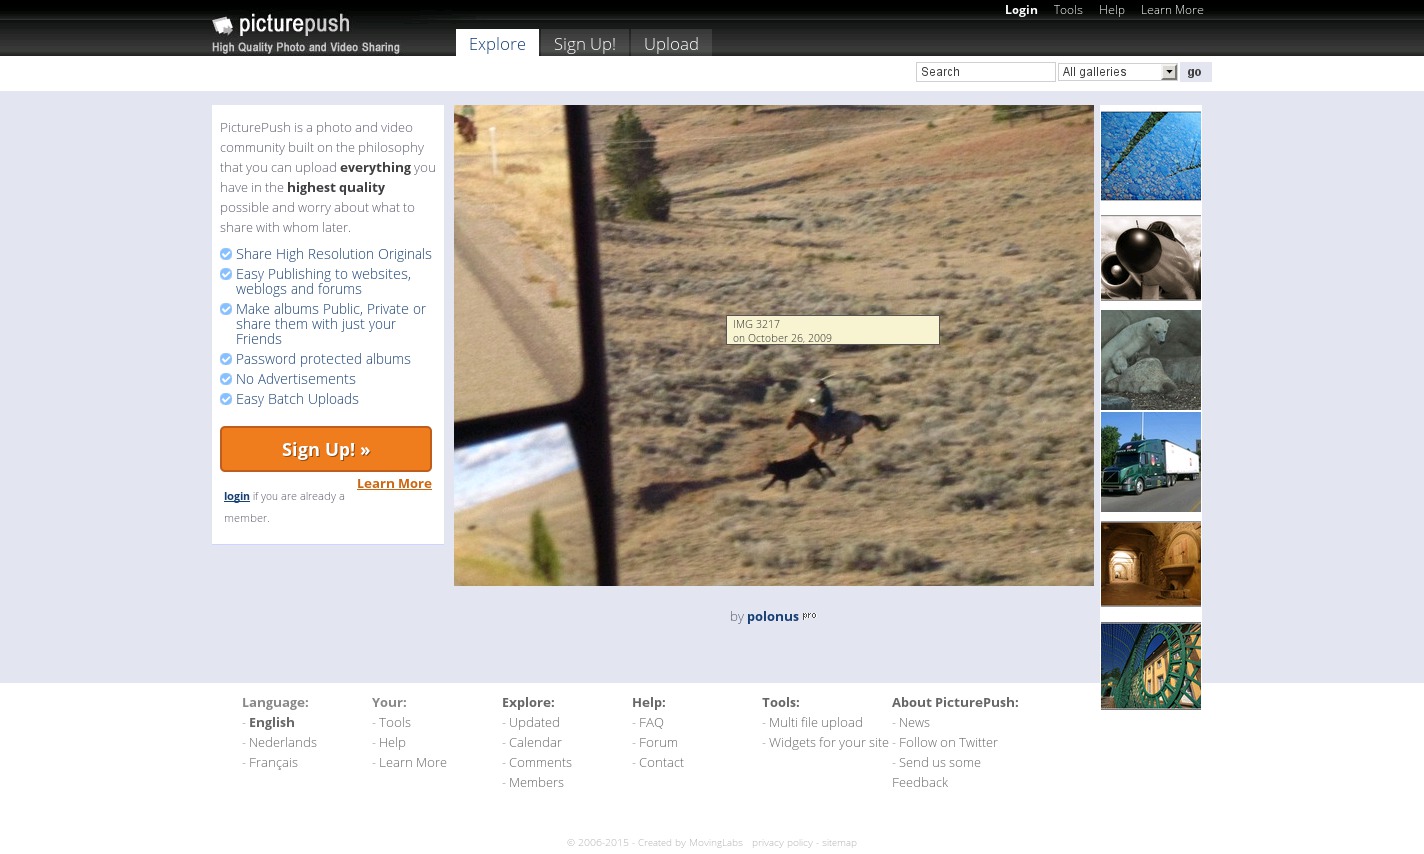The image size is (1424, 854).
Task: Click the go search button
Action: point(1195,72)
